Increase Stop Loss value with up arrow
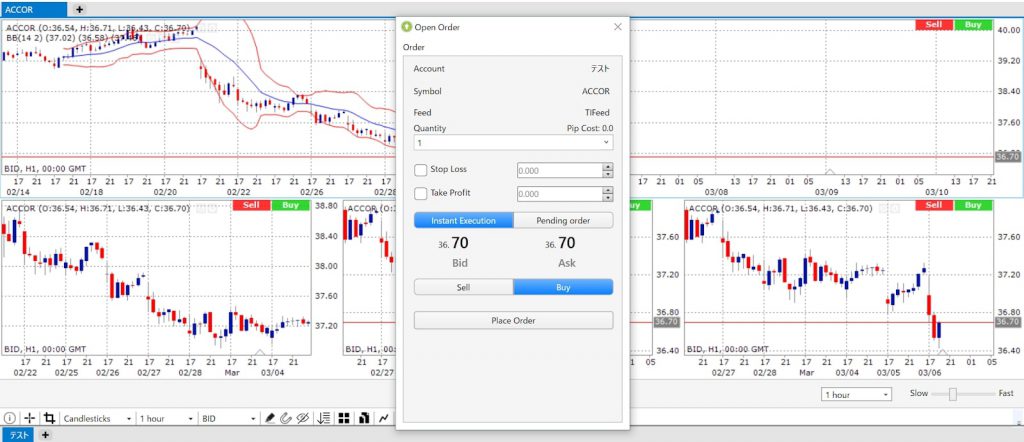 [x=608, y=167]
